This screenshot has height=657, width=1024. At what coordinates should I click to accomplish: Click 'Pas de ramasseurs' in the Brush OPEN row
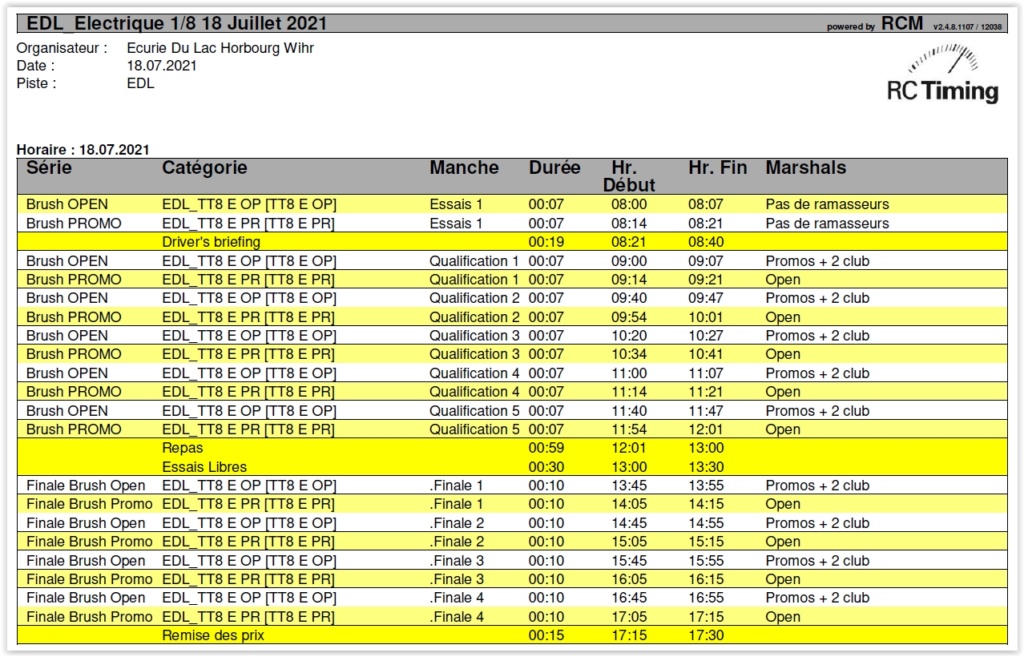click(827, 204)
